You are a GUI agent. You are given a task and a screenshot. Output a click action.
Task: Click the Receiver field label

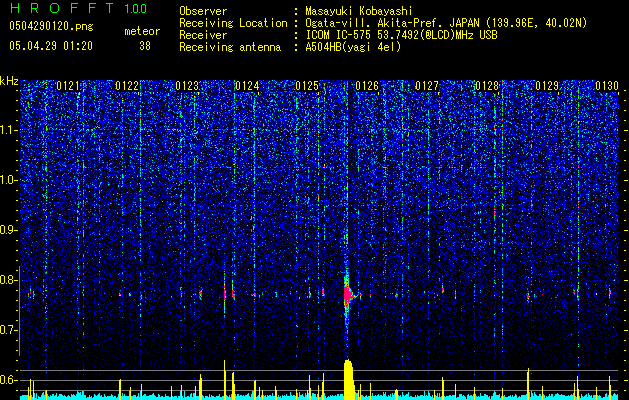(203, 35)
